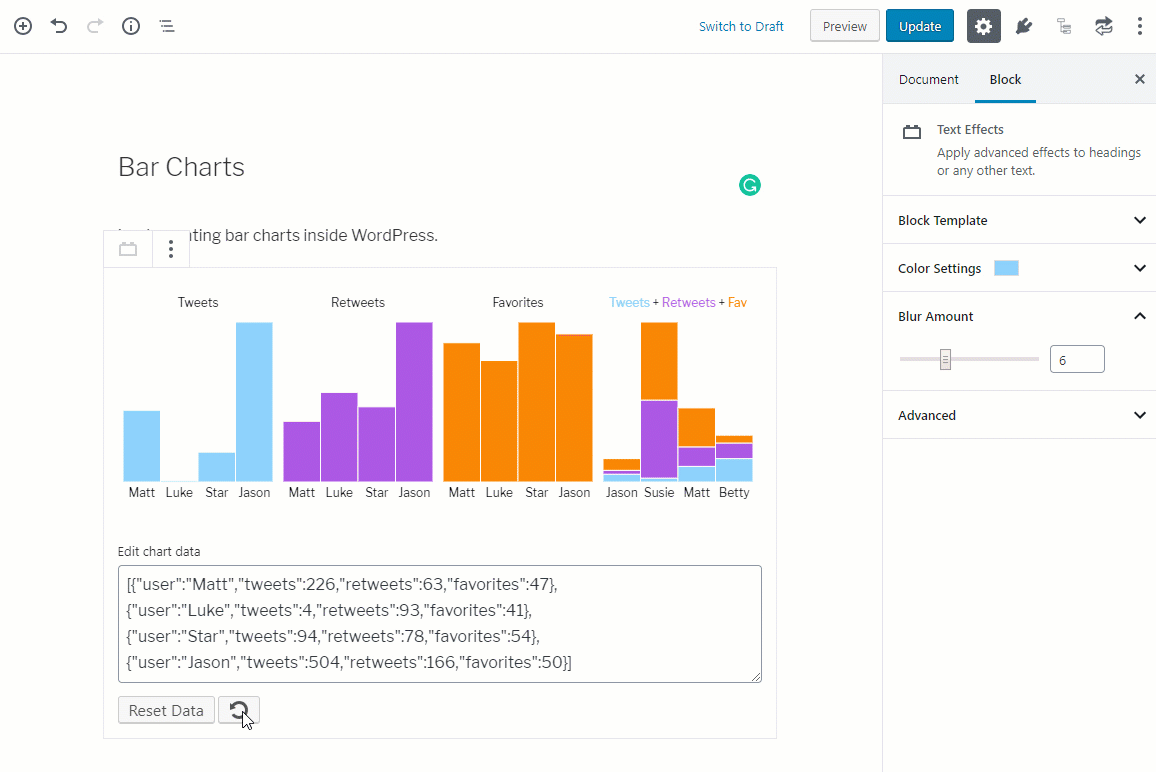Click the Redo icon in the toolbar
Image resolution: width=1156 pixels, height=772 pixels.
pos(94,26)
